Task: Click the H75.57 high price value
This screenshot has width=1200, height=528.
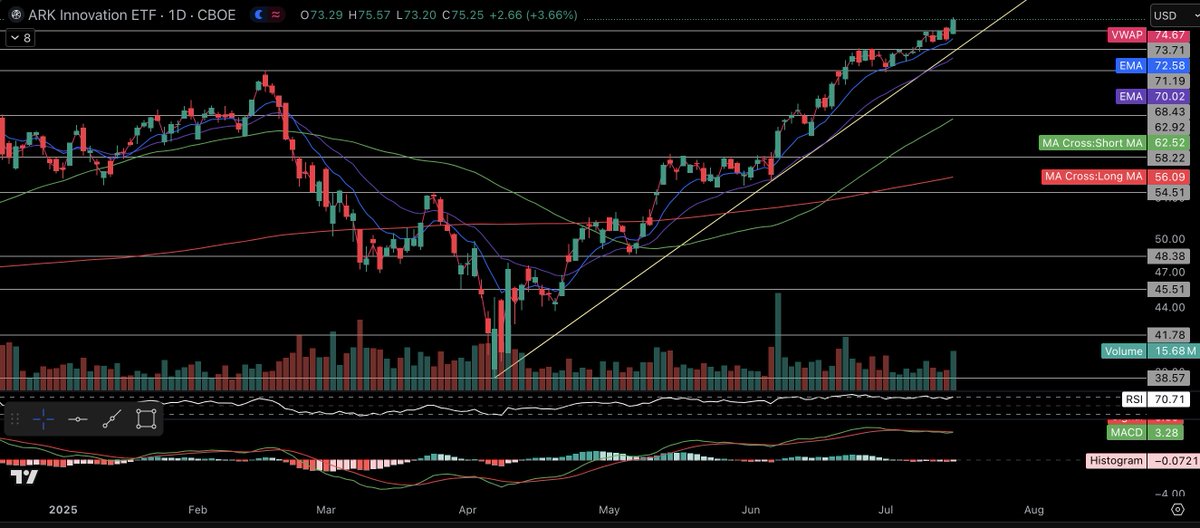Action: (368, 15)
